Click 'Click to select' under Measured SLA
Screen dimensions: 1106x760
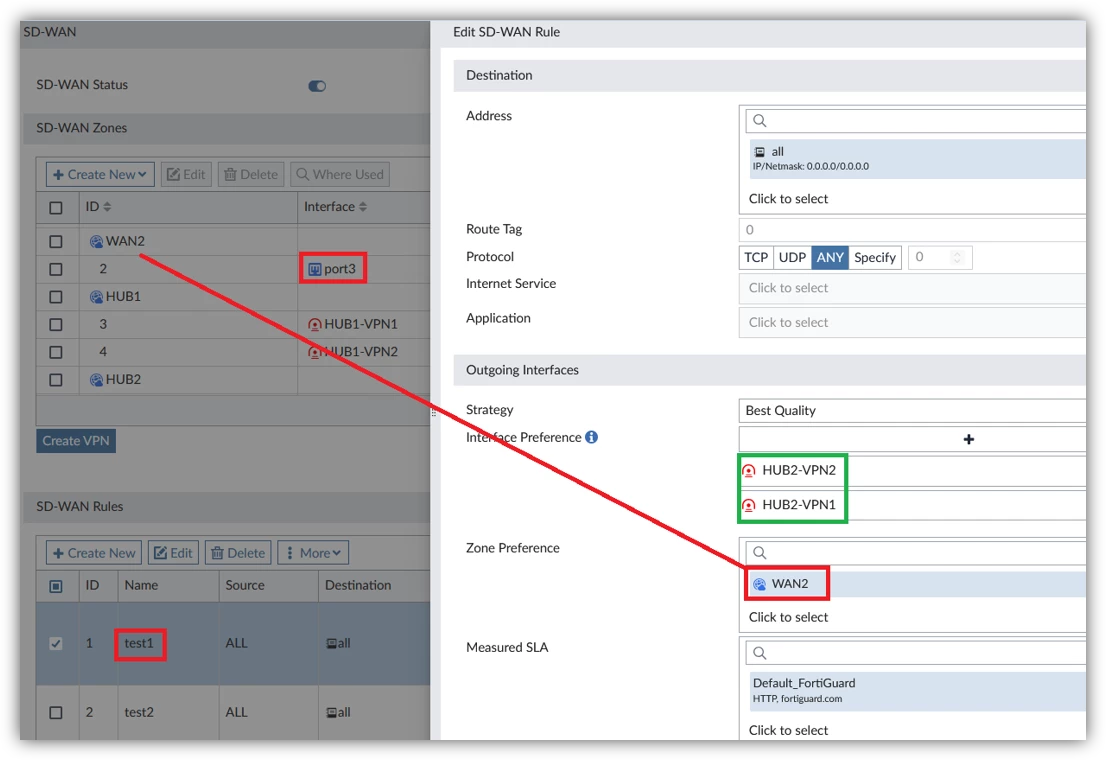[x=788, y=730]
